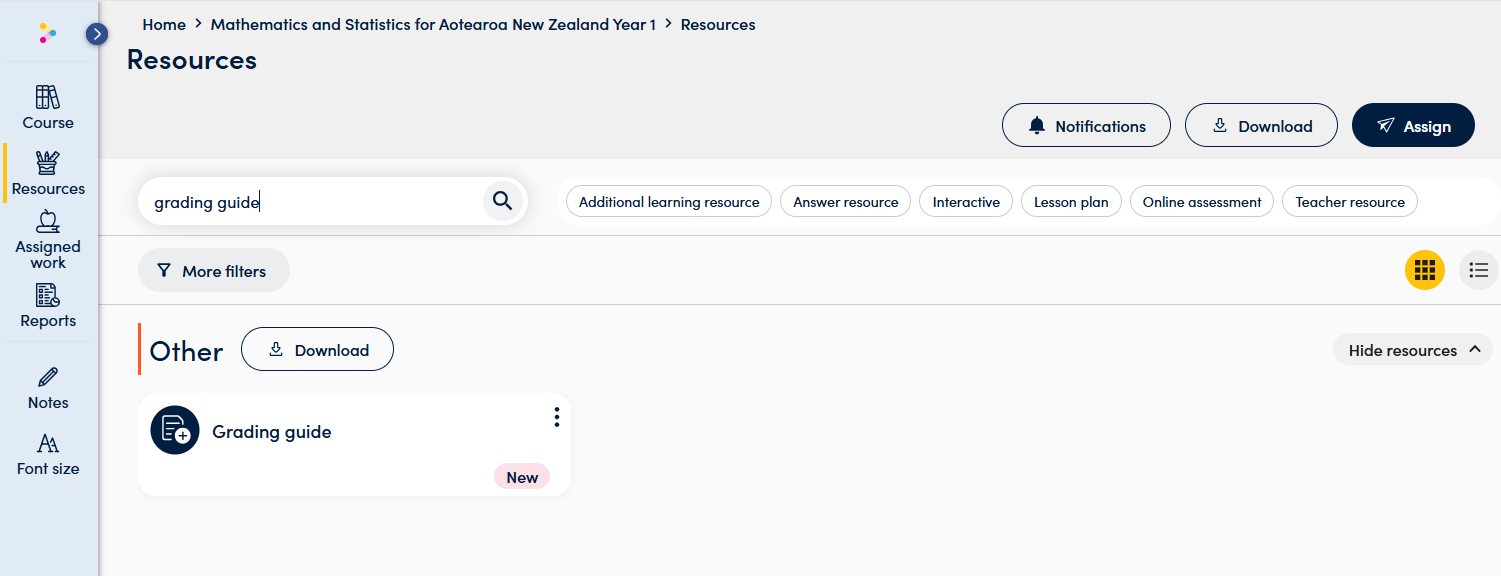Select the Resources sidebar icon

pos(48,173)
